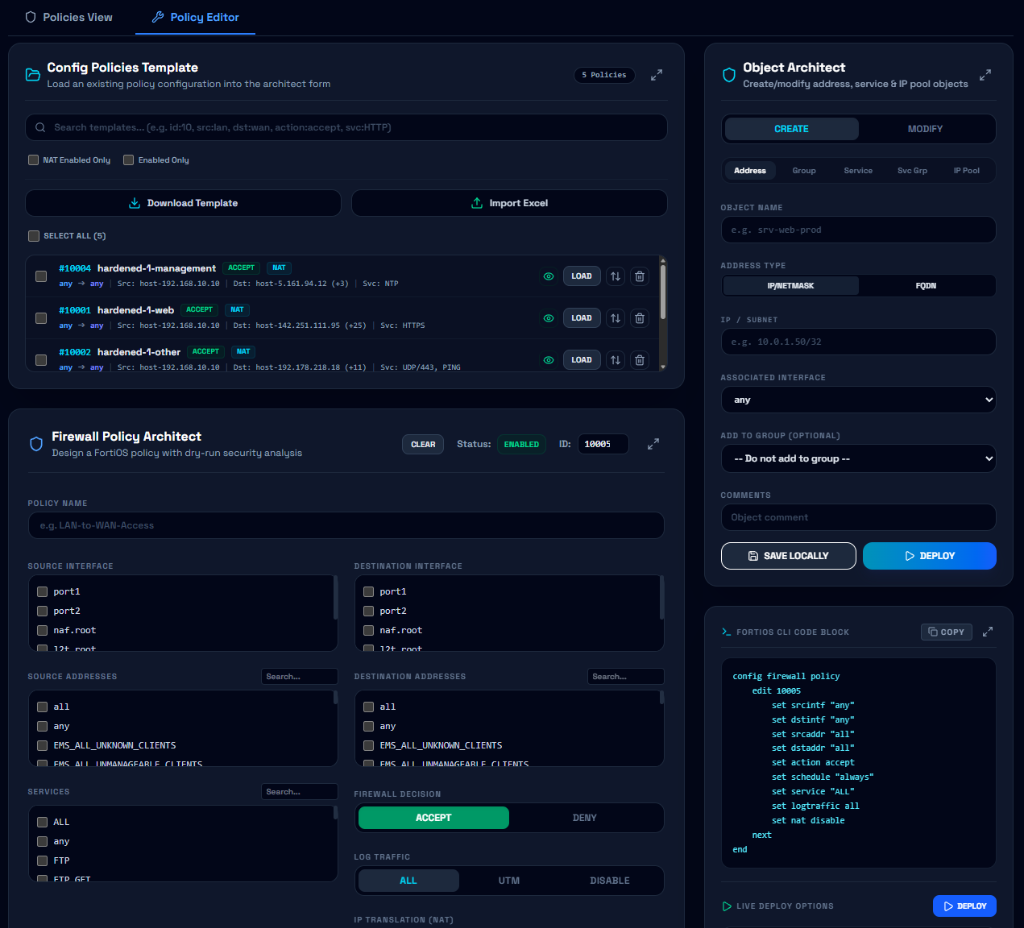The height and width of the screenshot is (928, 1024).
Task: Click the play icon beside Live Deploy Options
Action: coord(727,906)
